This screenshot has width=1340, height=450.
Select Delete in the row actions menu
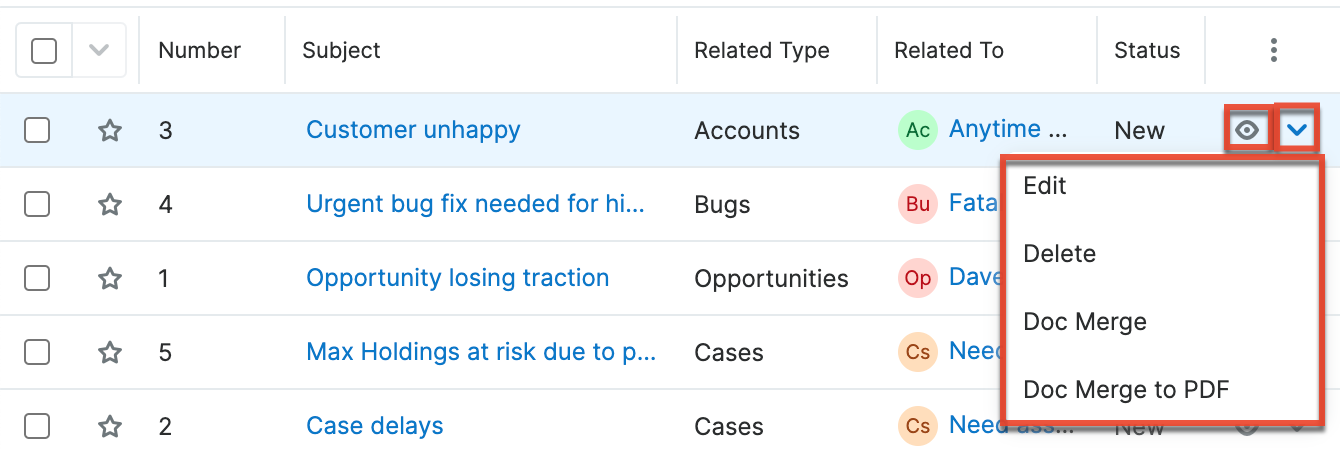[1059, 254]
